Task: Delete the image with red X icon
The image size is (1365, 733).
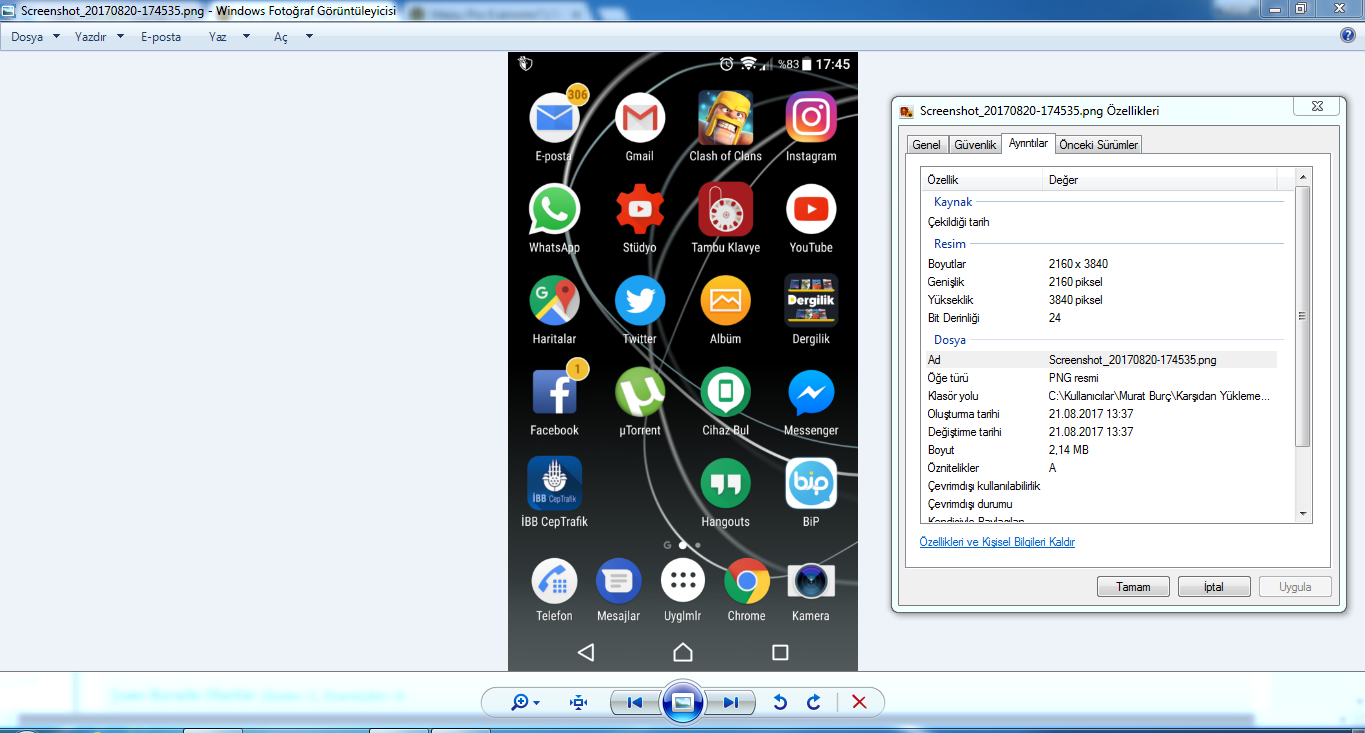Action: 858,702
